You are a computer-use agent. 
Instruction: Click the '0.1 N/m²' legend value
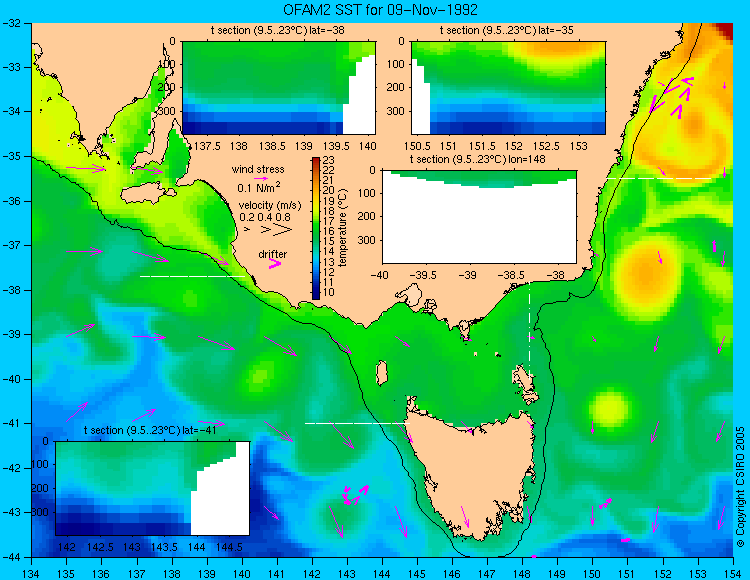pos(259,187)
